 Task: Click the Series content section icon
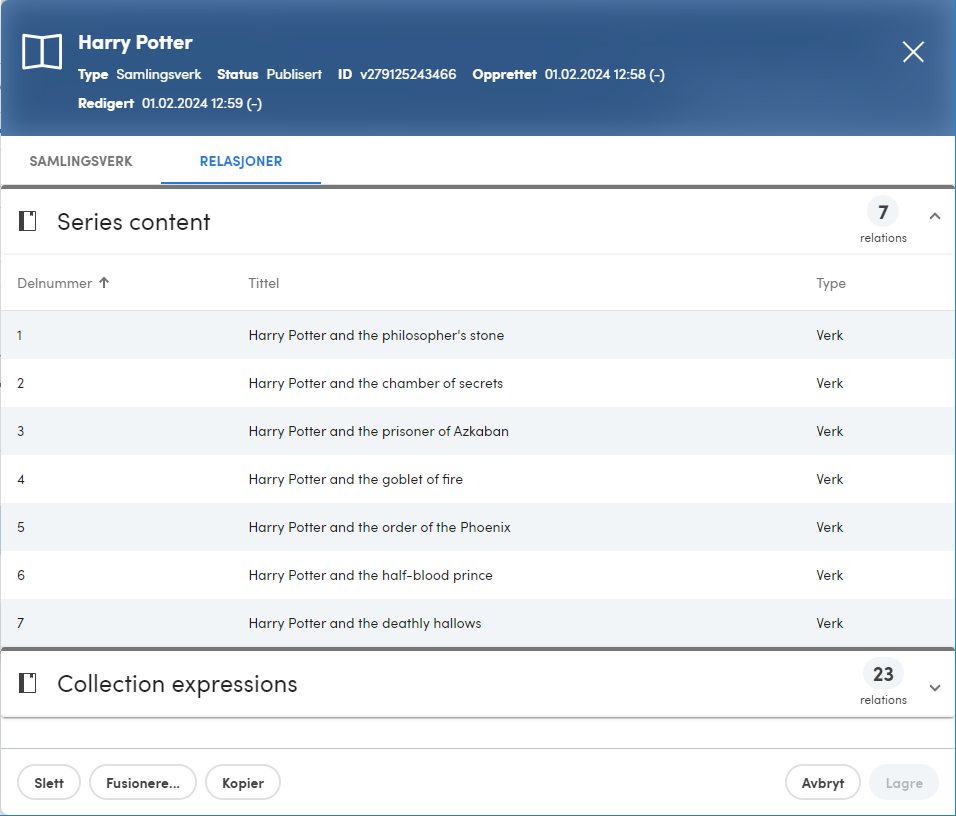click(x=27, y=221)
